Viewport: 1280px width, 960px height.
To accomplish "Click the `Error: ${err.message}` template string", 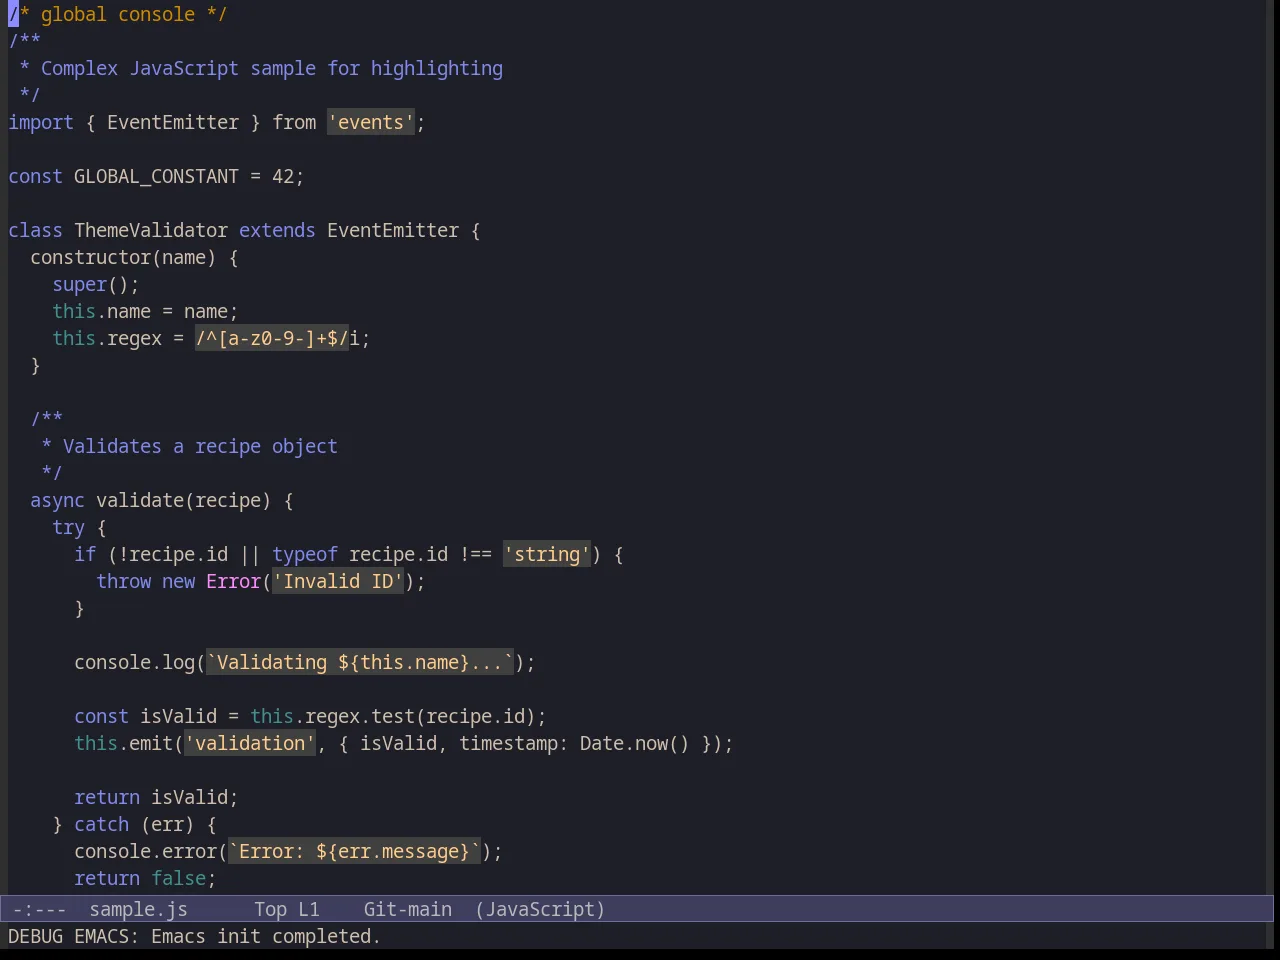I will [354, 851].
